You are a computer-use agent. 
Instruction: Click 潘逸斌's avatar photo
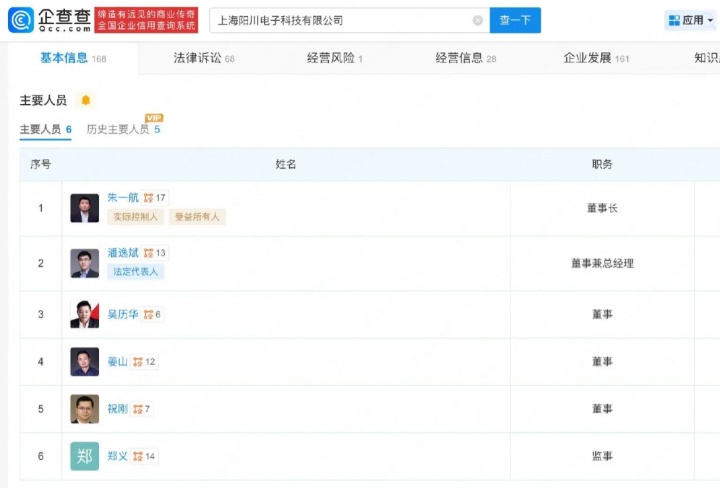coord(84,263)
